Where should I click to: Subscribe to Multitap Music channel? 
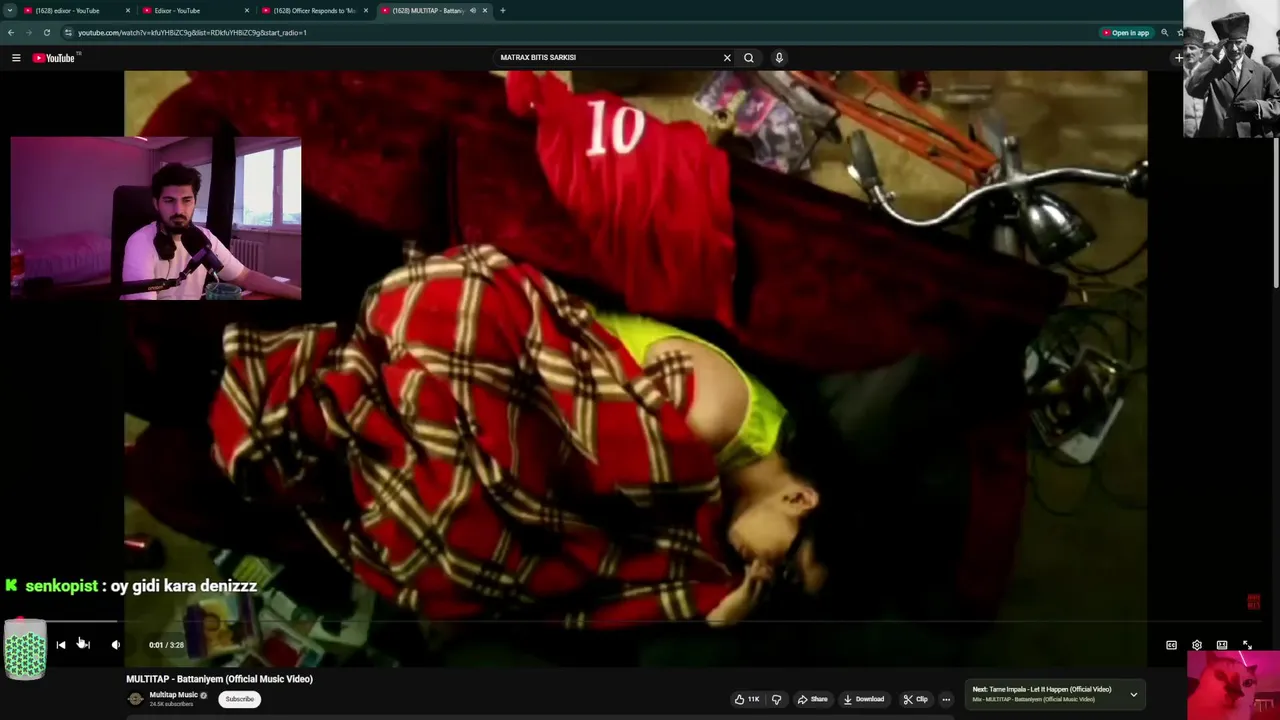[x=240, y=699]
